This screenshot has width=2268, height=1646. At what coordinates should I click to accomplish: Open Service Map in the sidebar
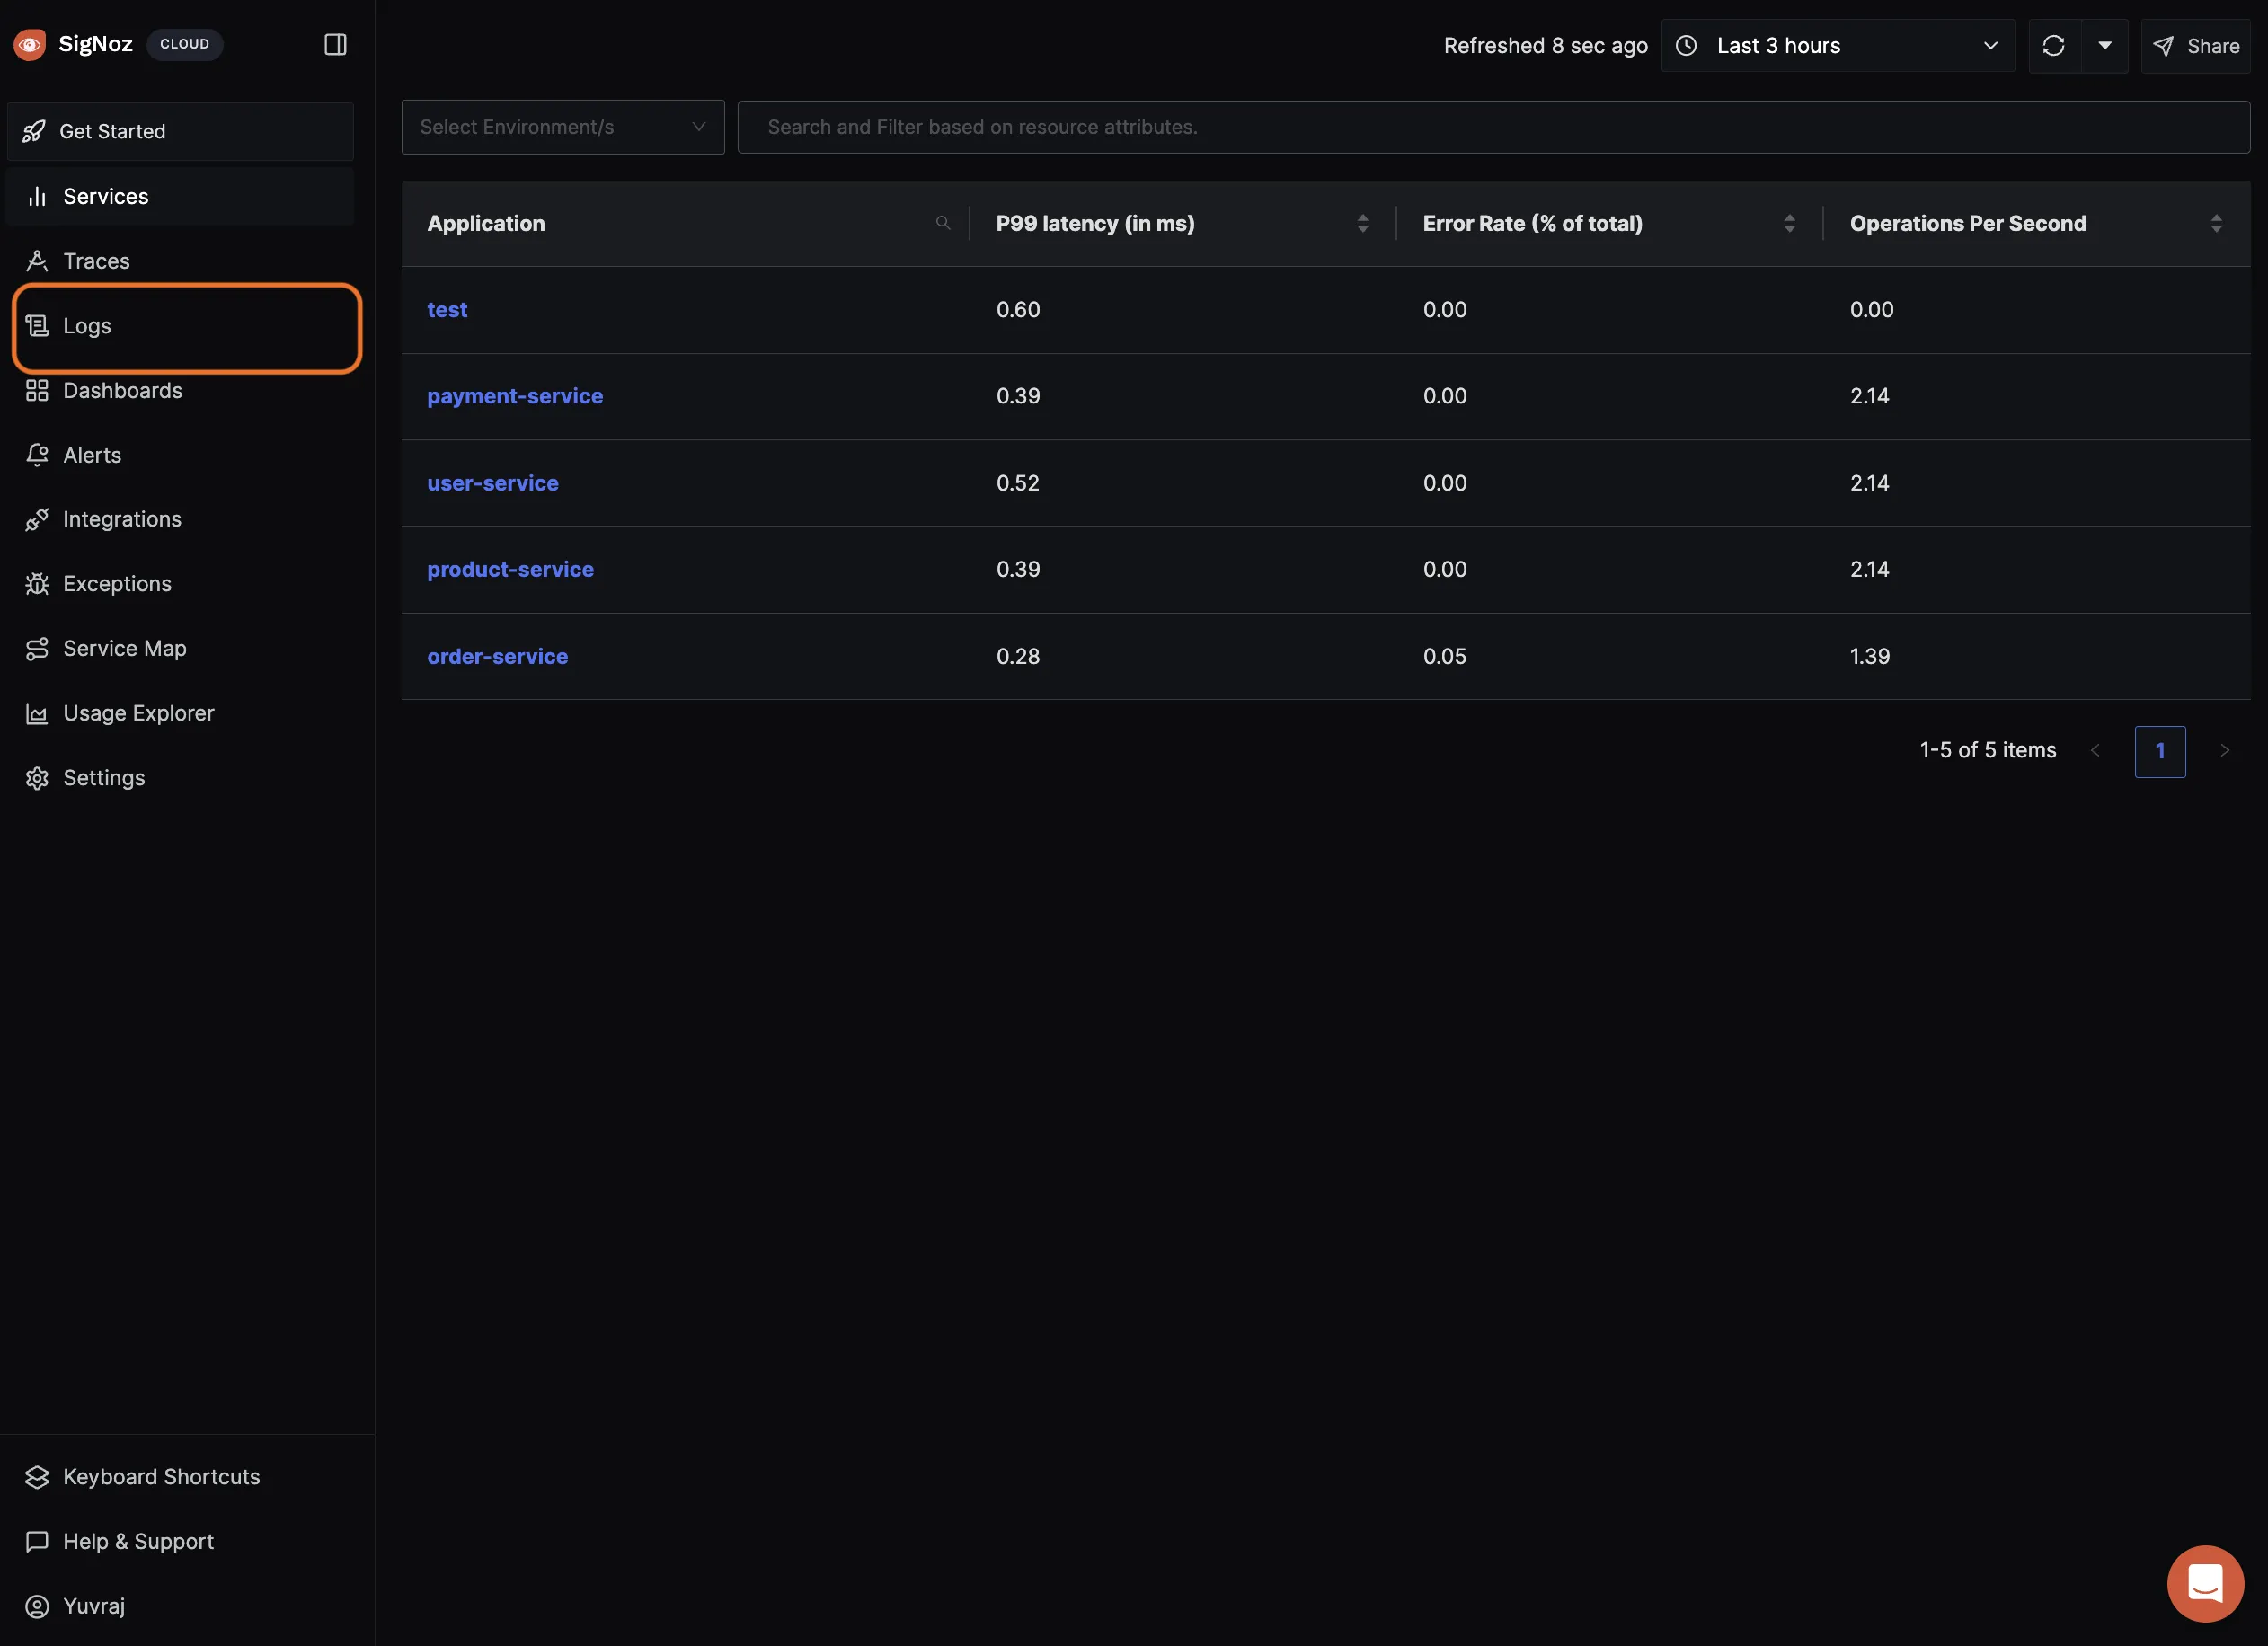click(x=124, y=649)
